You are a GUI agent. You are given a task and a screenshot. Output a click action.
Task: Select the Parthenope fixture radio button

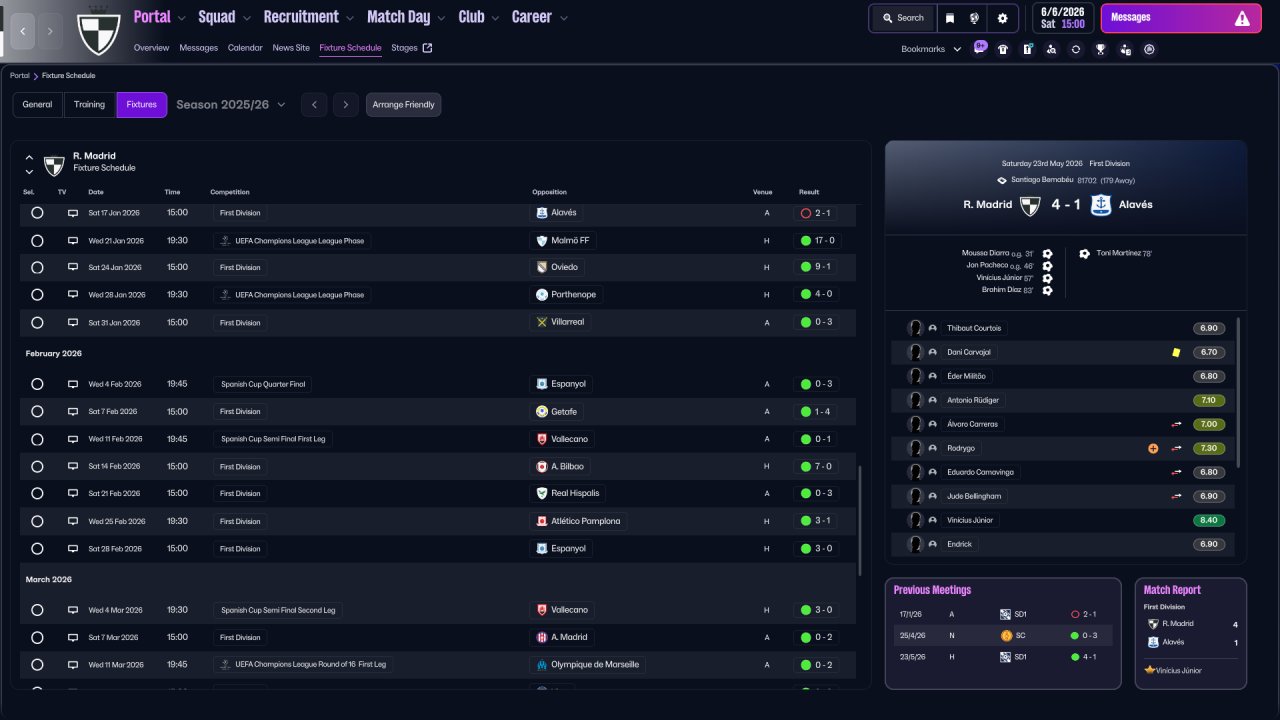[37, 295]
